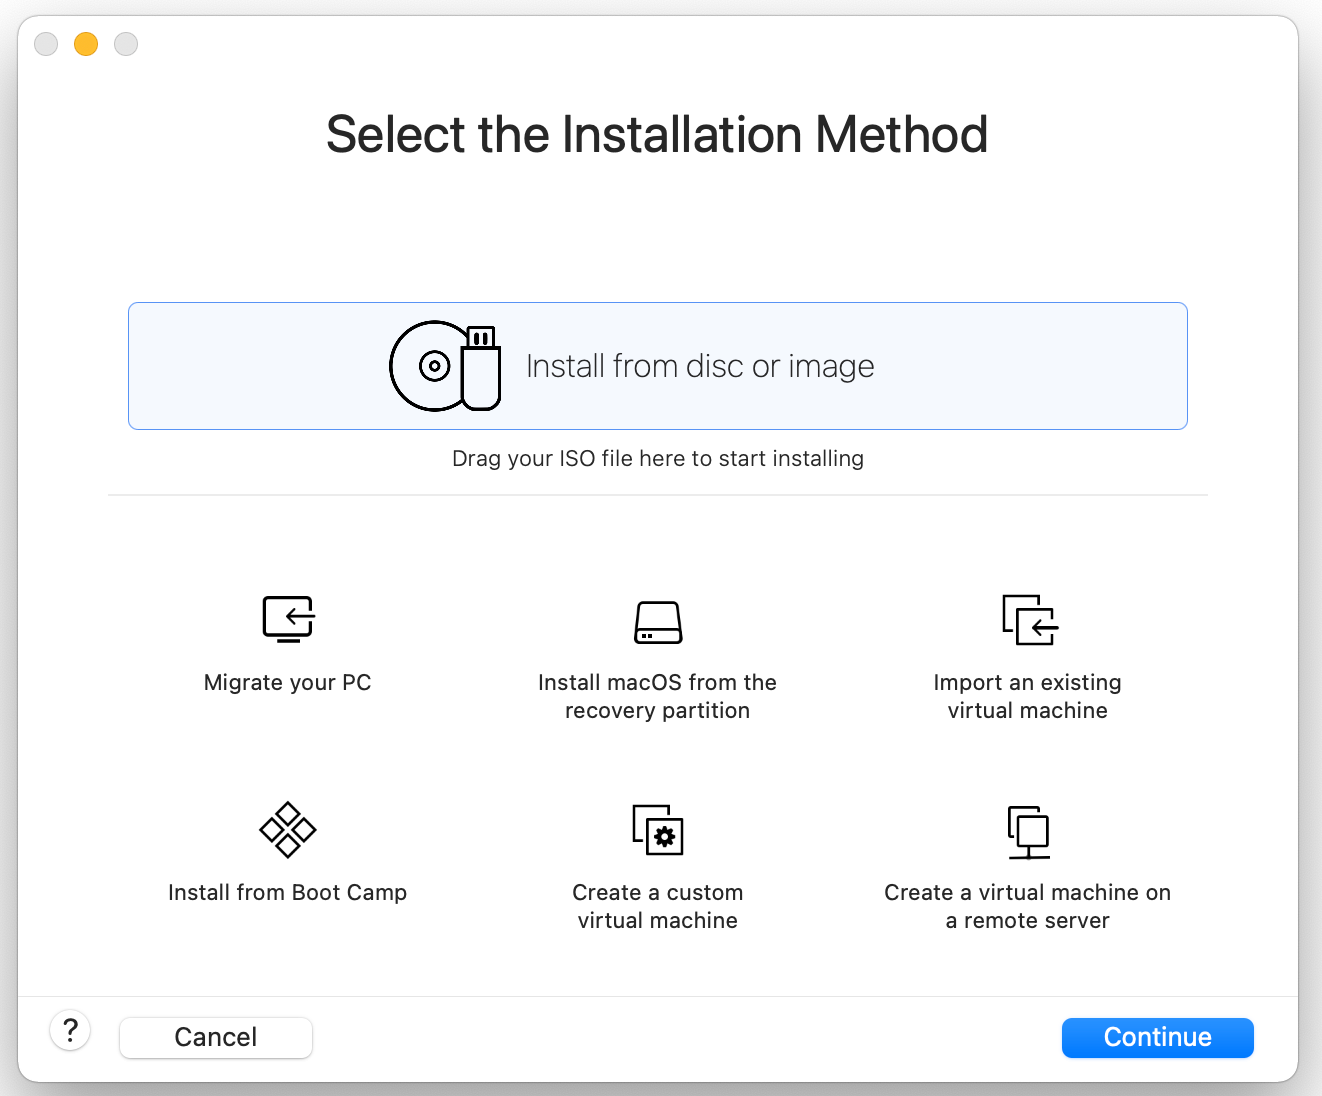This screenshot has width=1322, height=1096.
Task: Select the "Install from Boot Camp" label
Action: pos(288,893)
